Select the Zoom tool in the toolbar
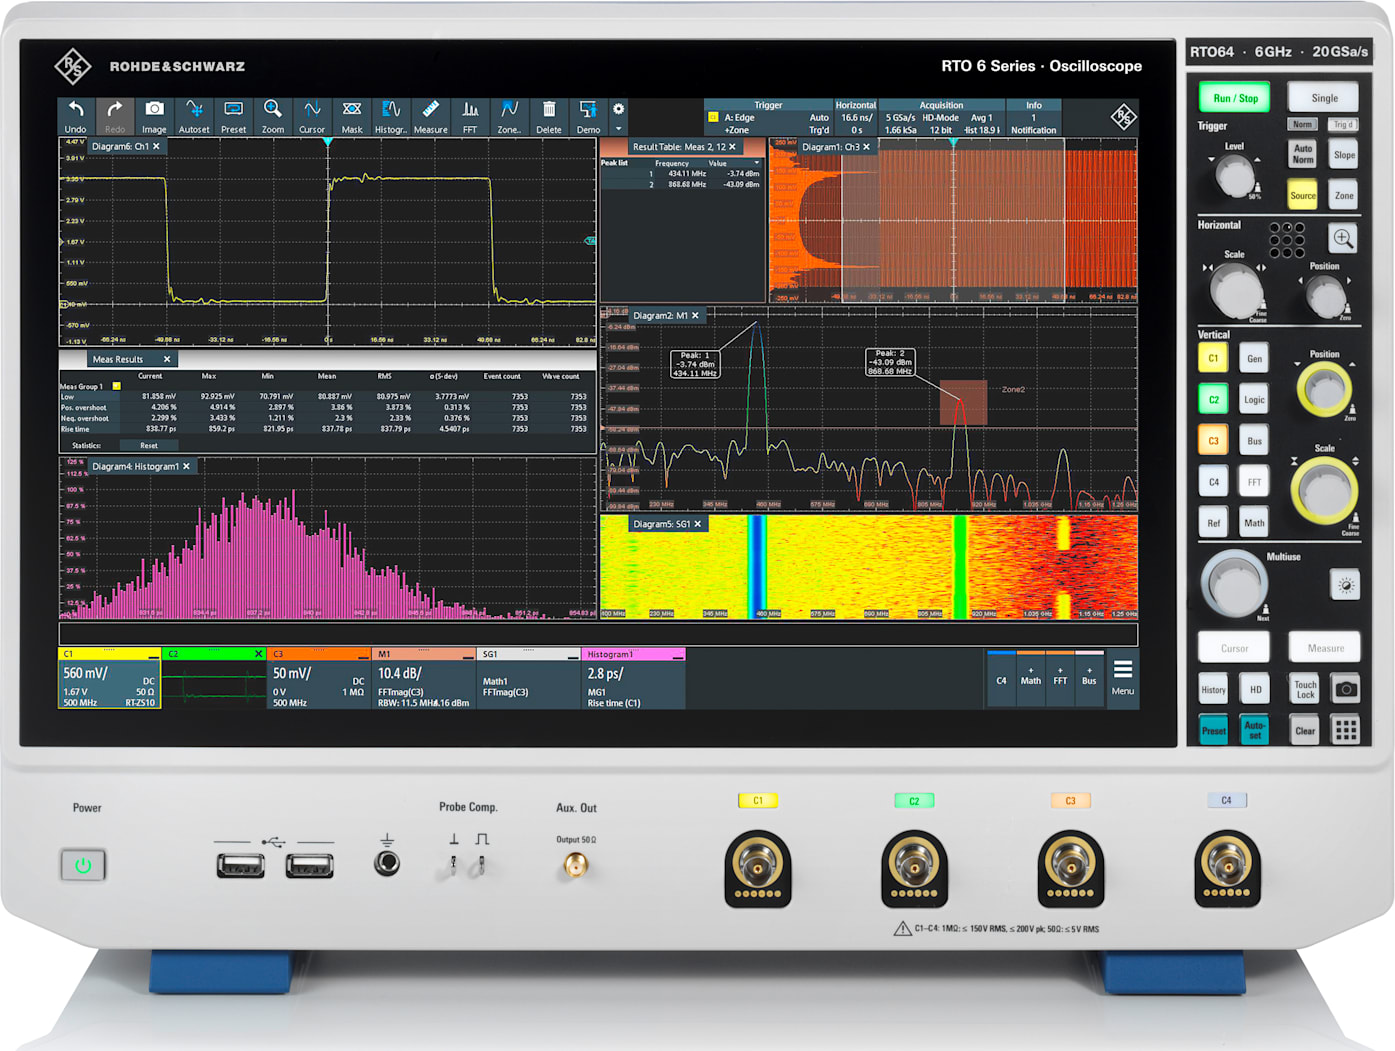Image resolution: width=1395 pixels, height=1051 pixels. [x=272, y=115]
